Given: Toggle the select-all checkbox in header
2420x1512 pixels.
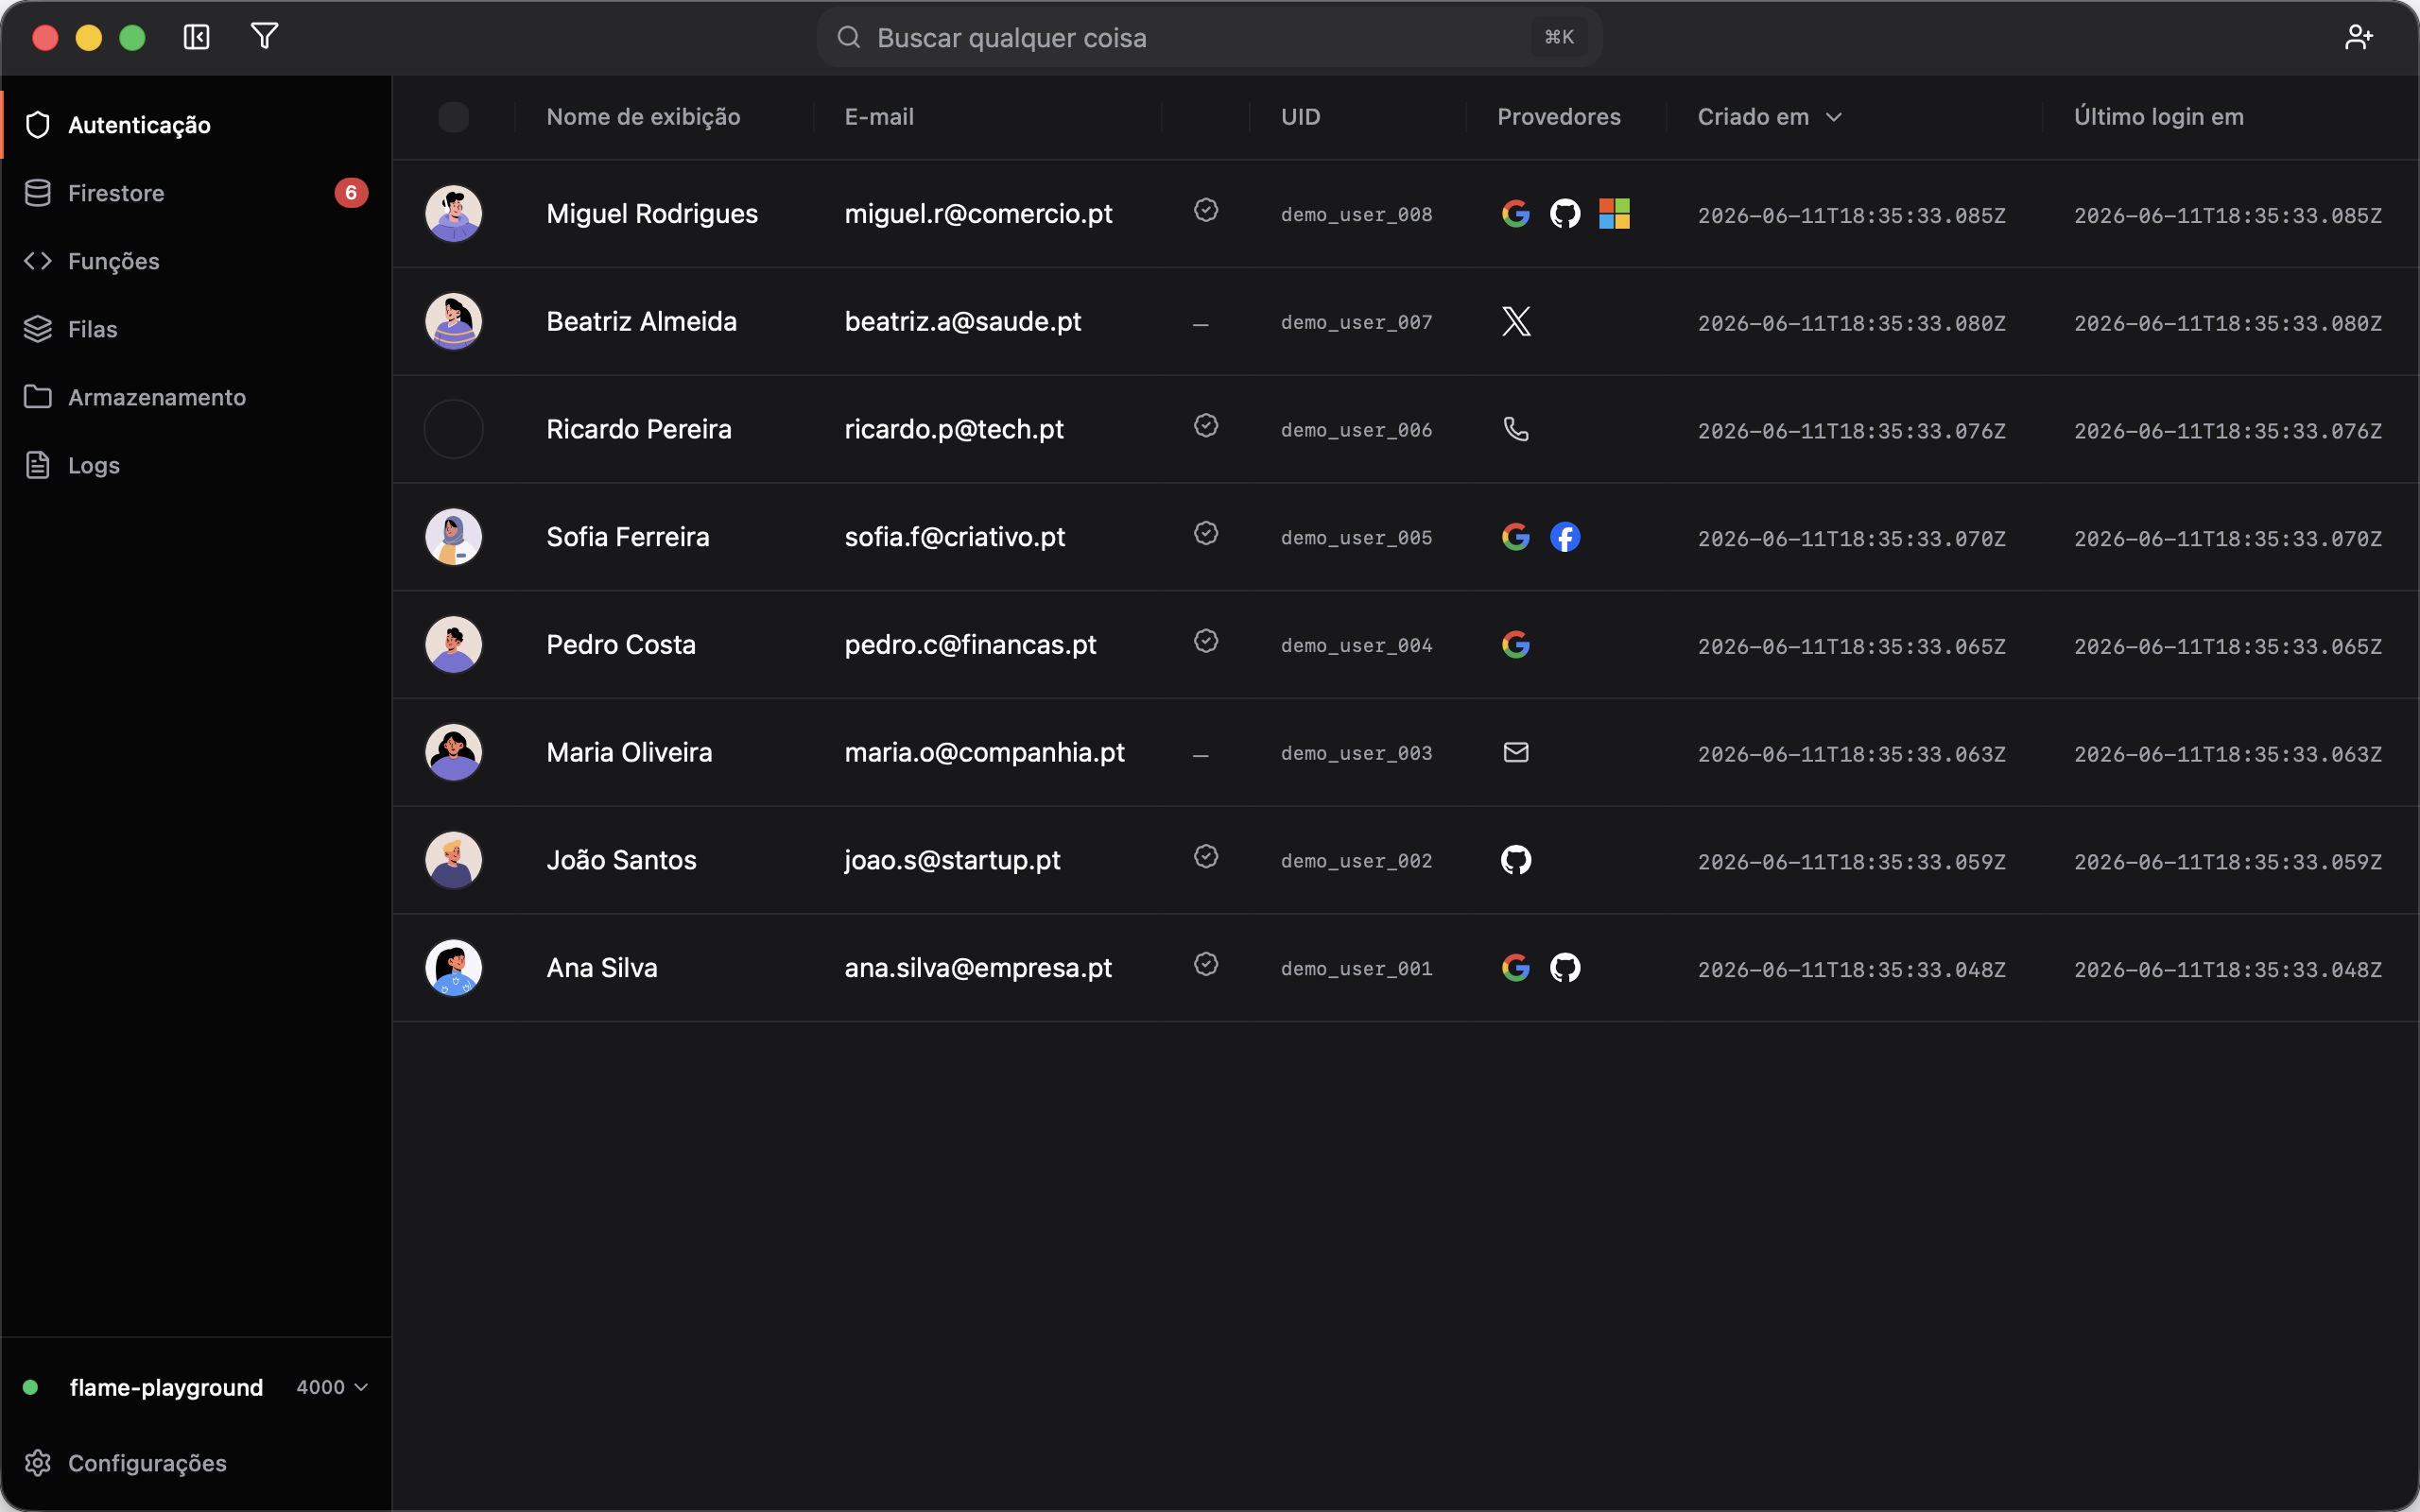Looking at the screenshot, I should (x=454, y=117).
